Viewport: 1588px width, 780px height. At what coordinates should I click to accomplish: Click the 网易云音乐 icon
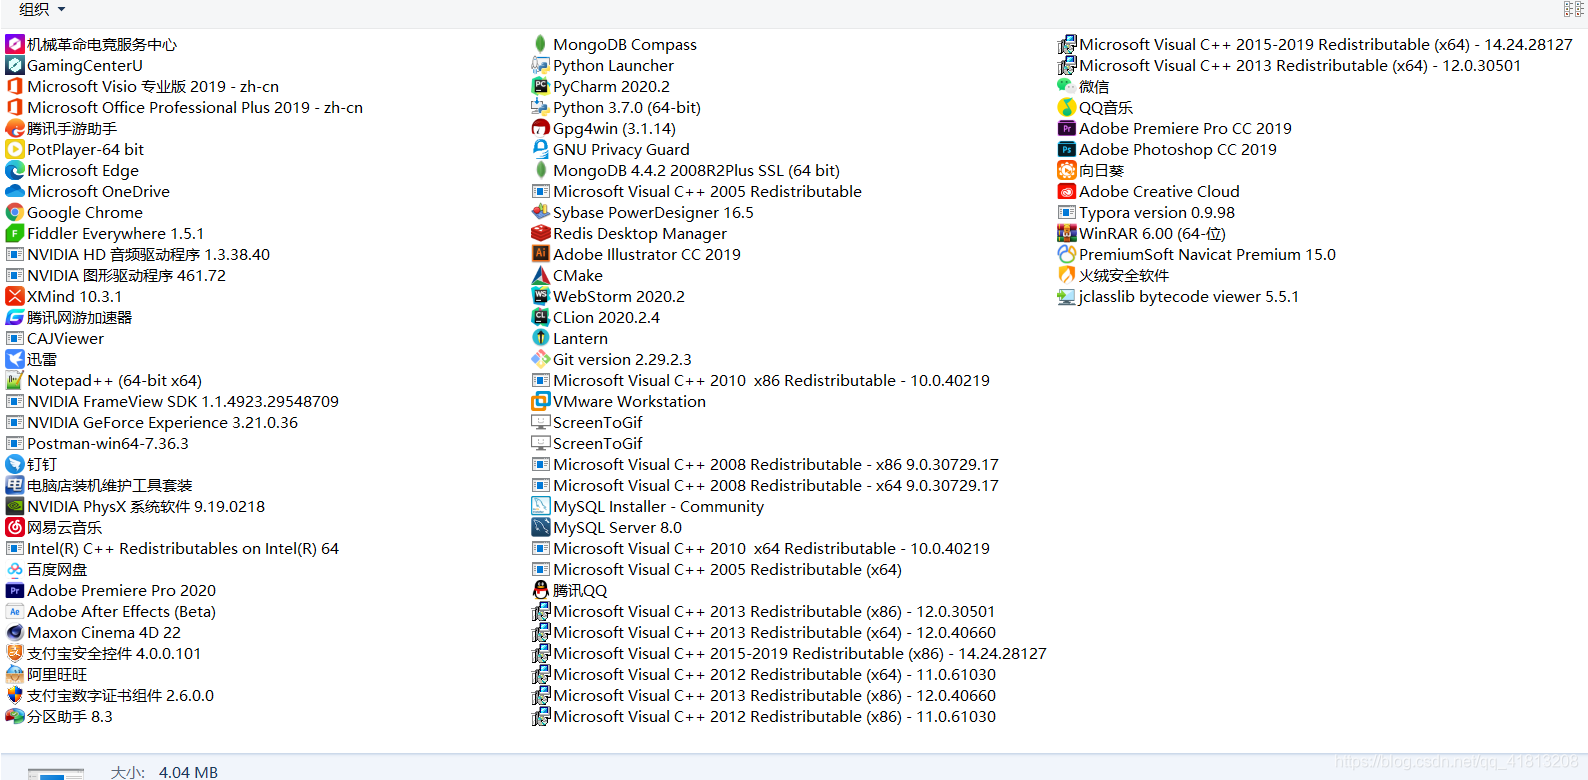pos(15,527)
